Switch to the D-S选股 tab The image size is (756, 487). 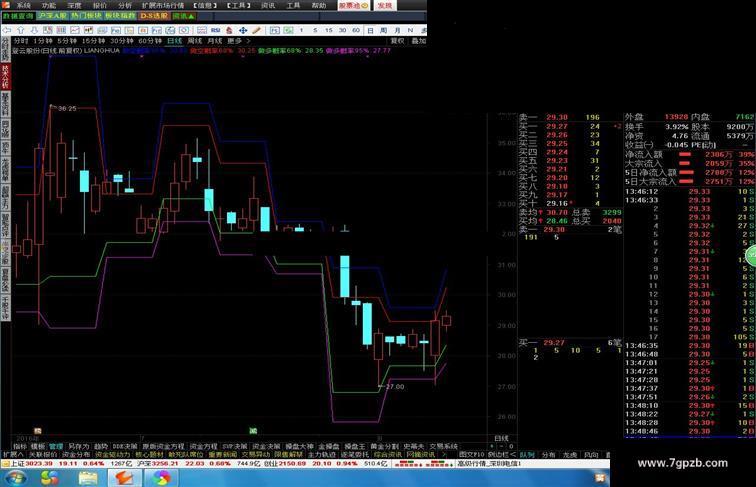(154, 16)
